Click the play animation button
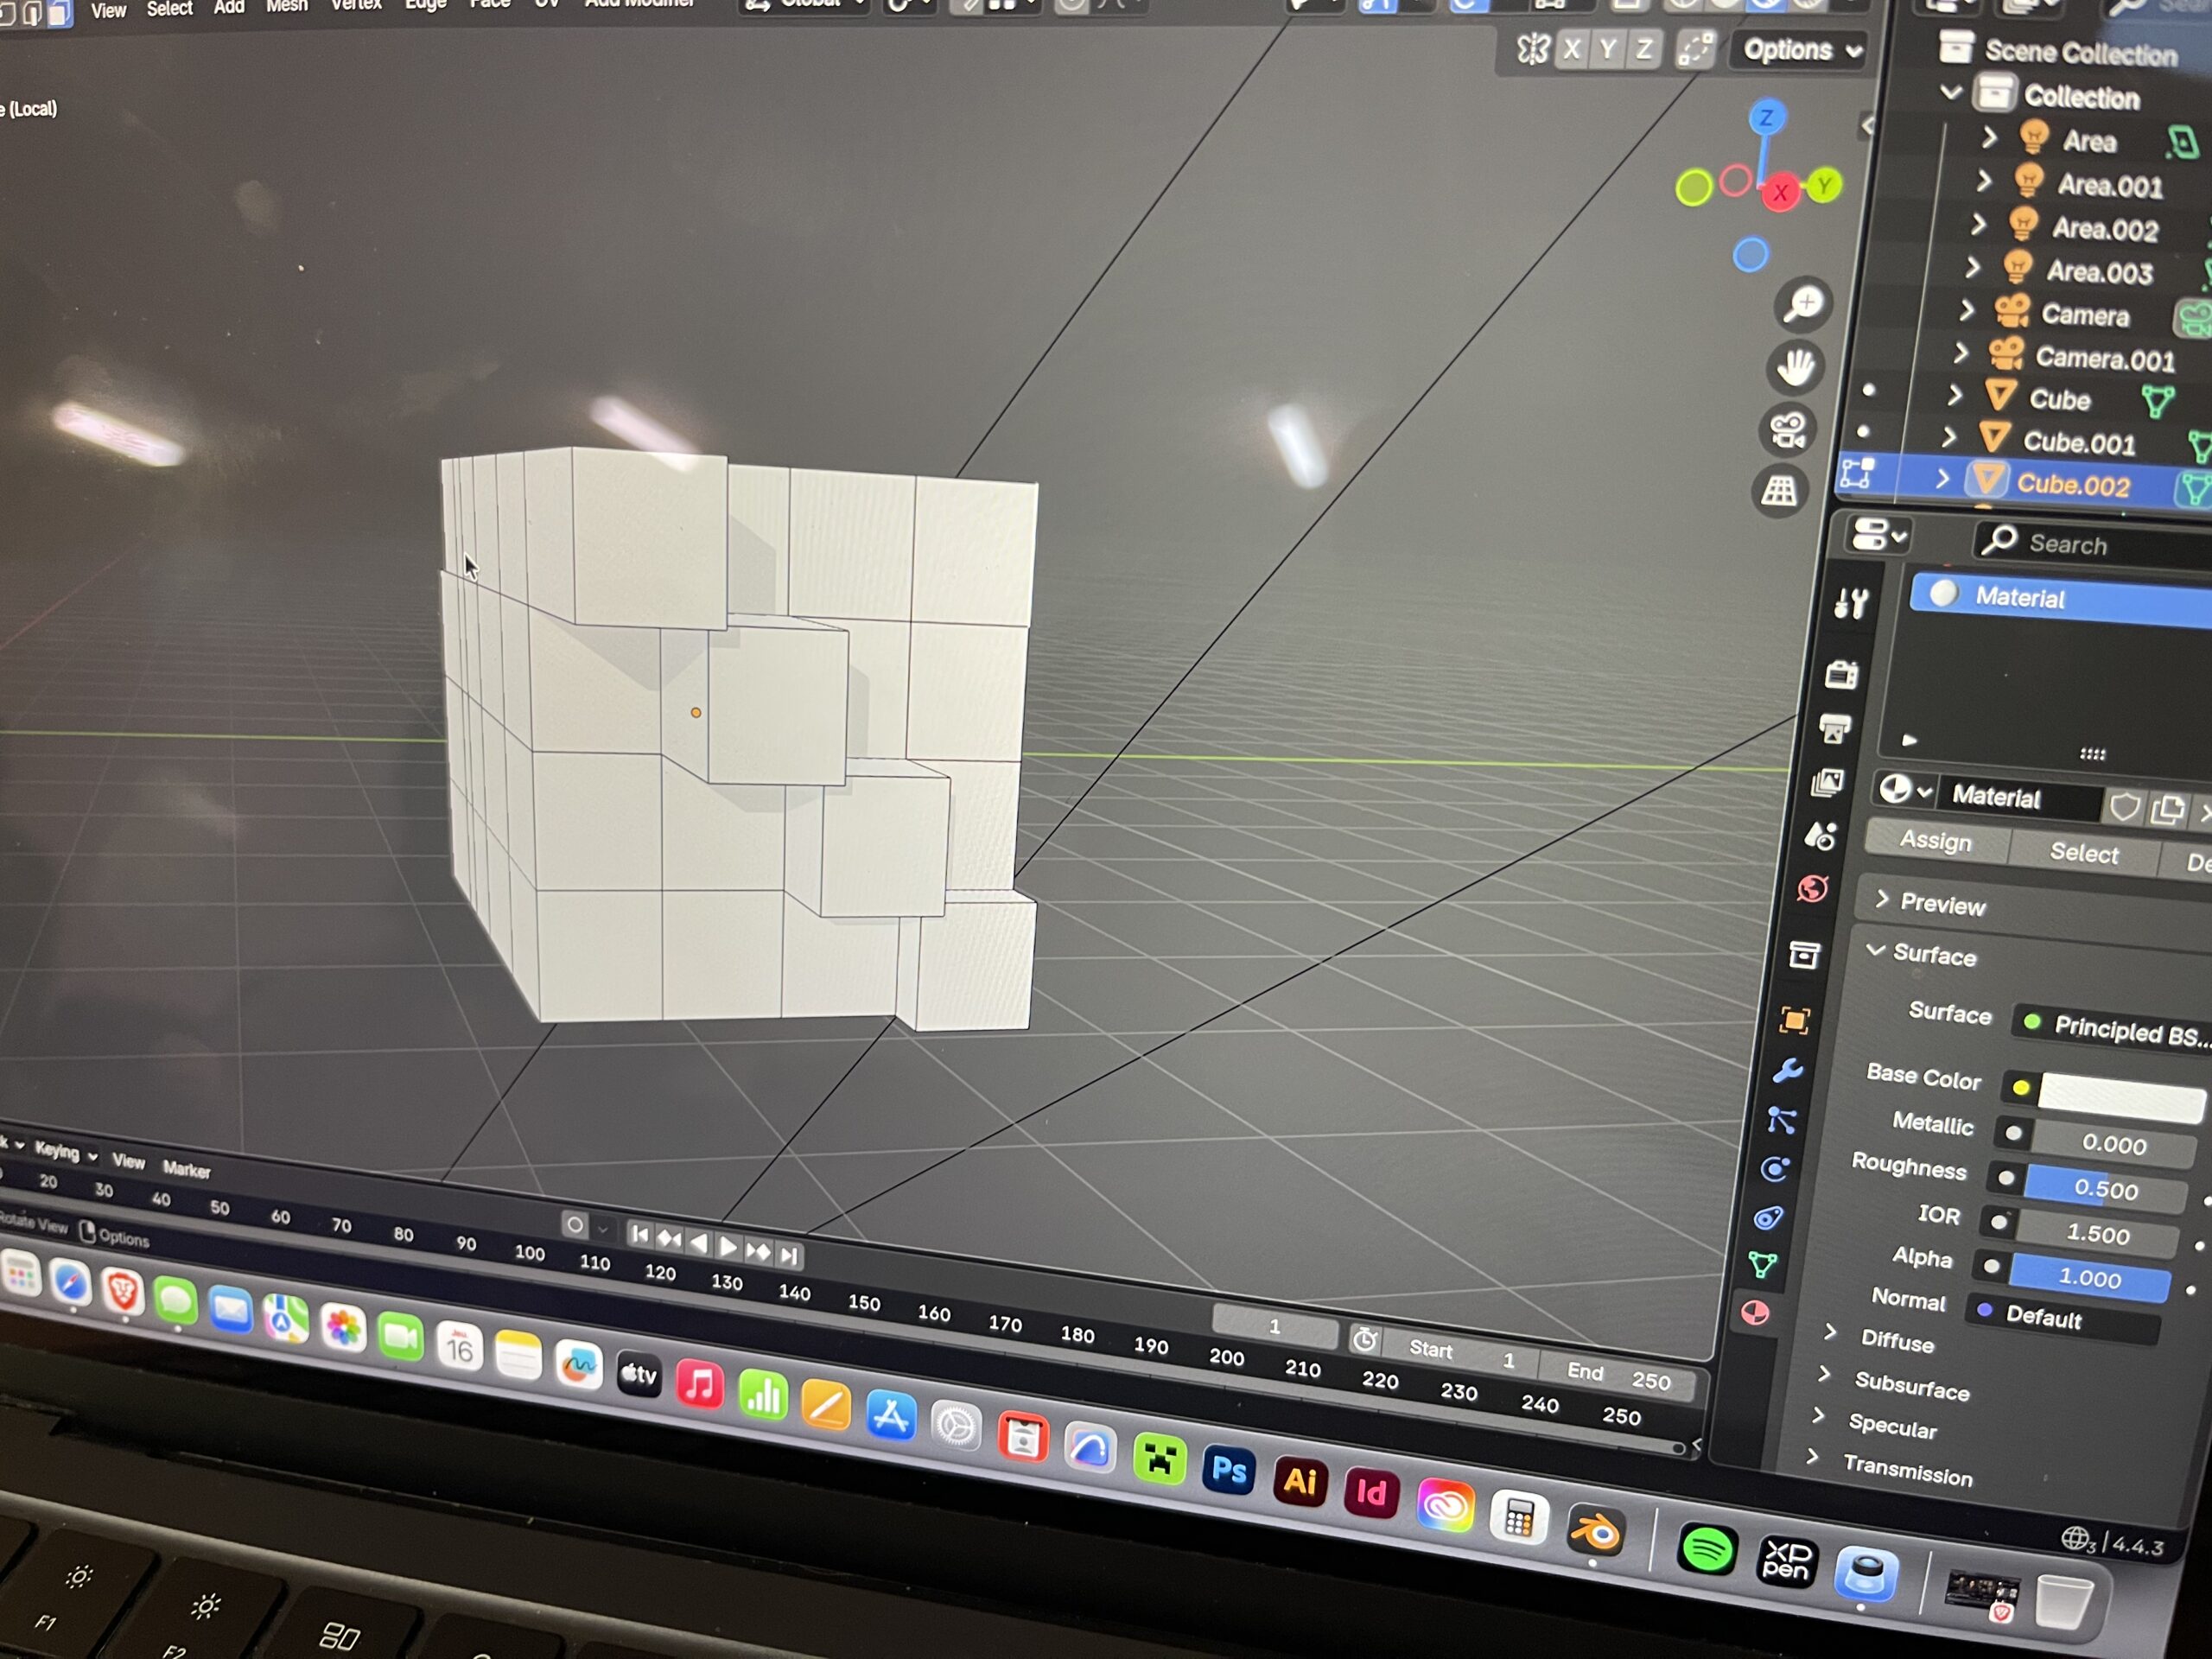 (x=728, y=1246)
